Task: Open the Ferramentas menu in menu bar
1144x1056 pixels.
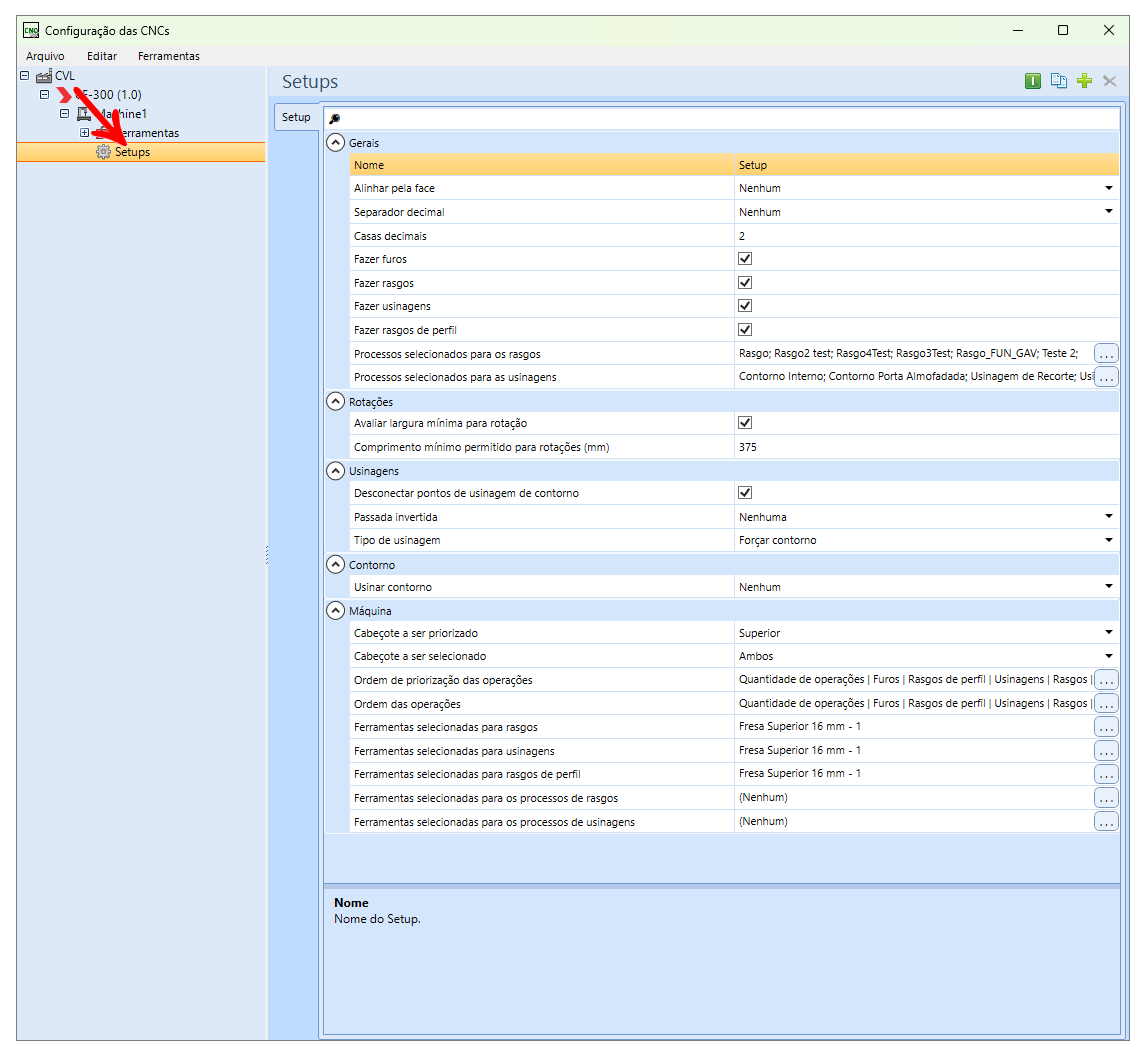Action: pos(169,56)
